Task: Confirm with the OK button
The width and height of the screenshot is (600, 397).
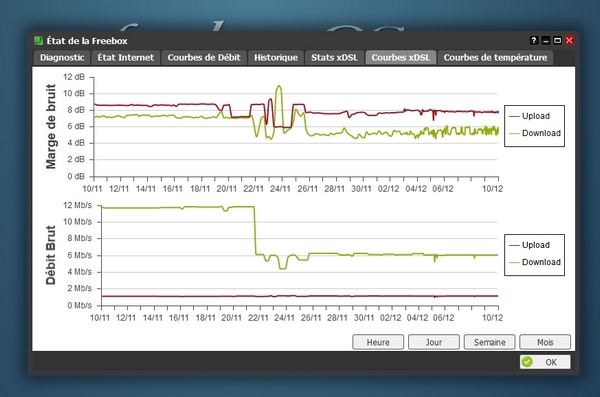Action: tap(545, 362)
